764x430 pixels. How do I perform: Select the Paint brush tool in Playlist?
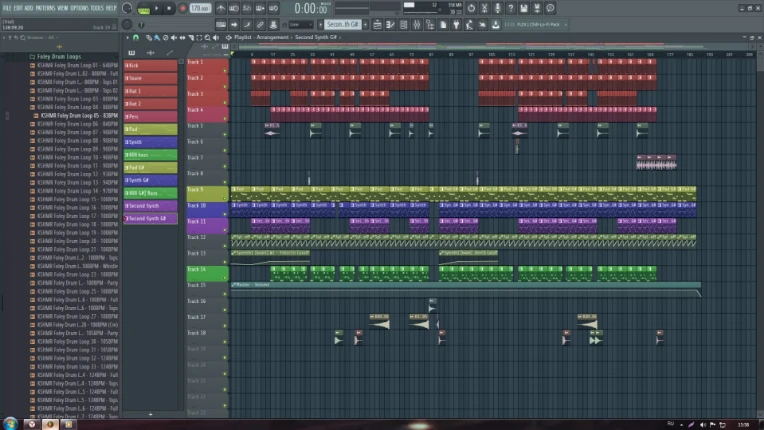[x=157, y=37]
